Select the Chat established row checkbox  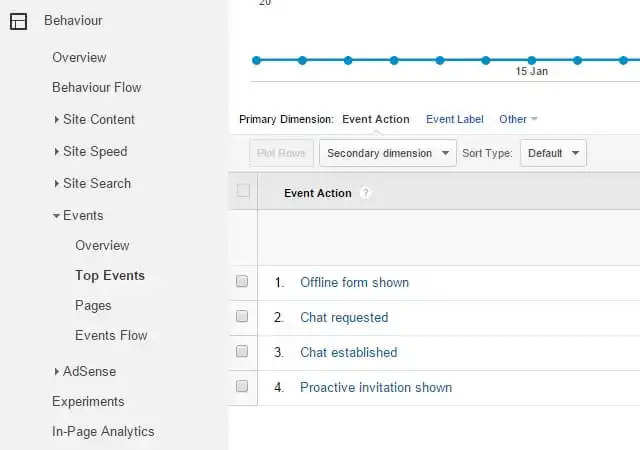242,352
